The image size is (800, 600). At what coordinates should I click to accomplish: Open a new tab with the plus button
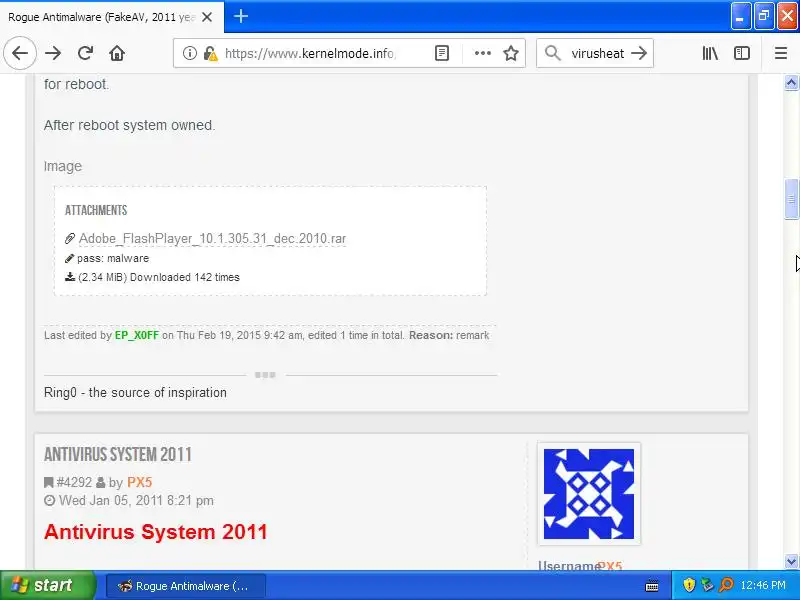[x=241, y=16]
